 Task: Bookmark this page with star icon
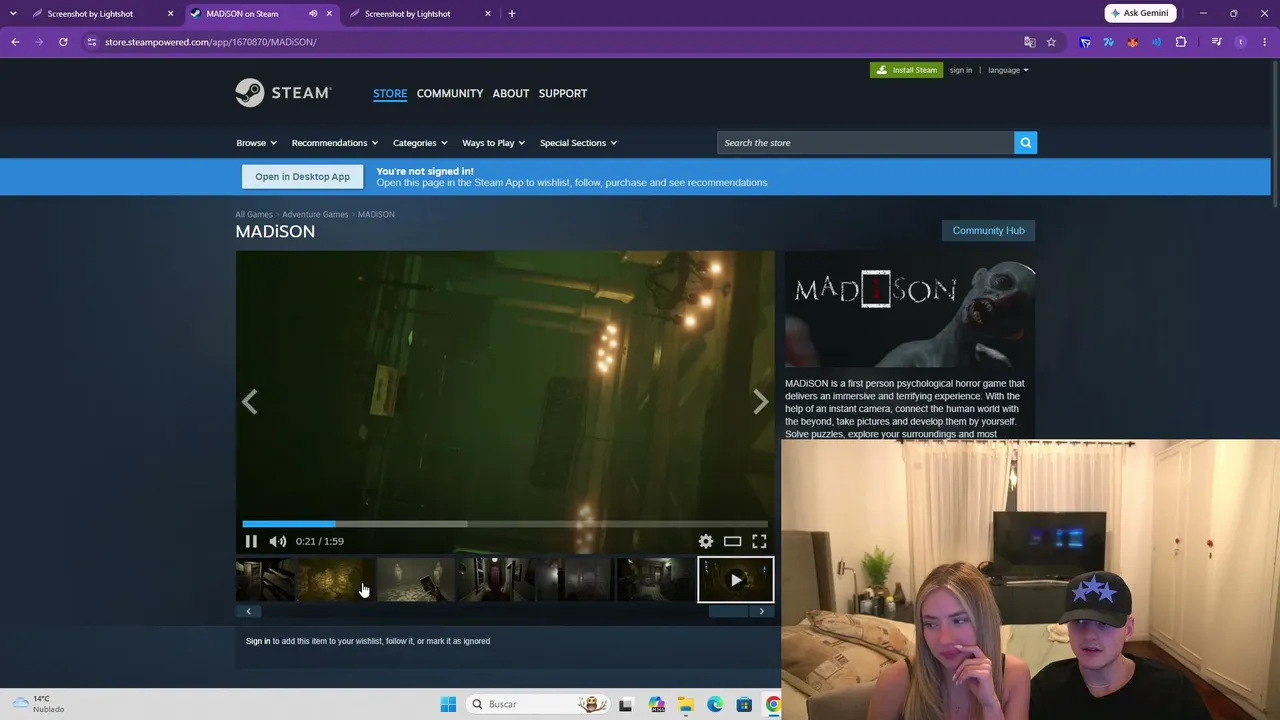pos(1051,42)
